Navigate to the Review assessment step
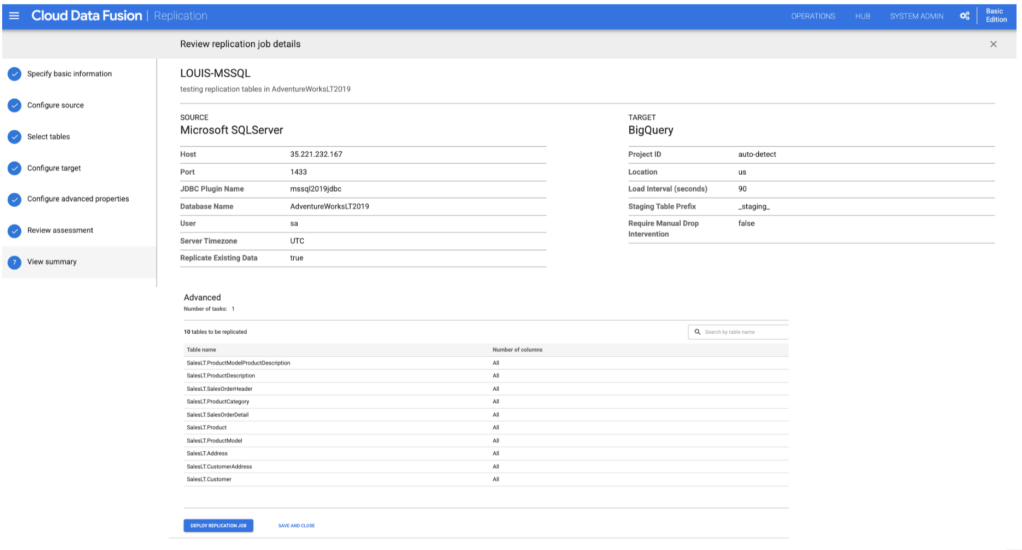The image size is (1022, 550). pos(59,230)
